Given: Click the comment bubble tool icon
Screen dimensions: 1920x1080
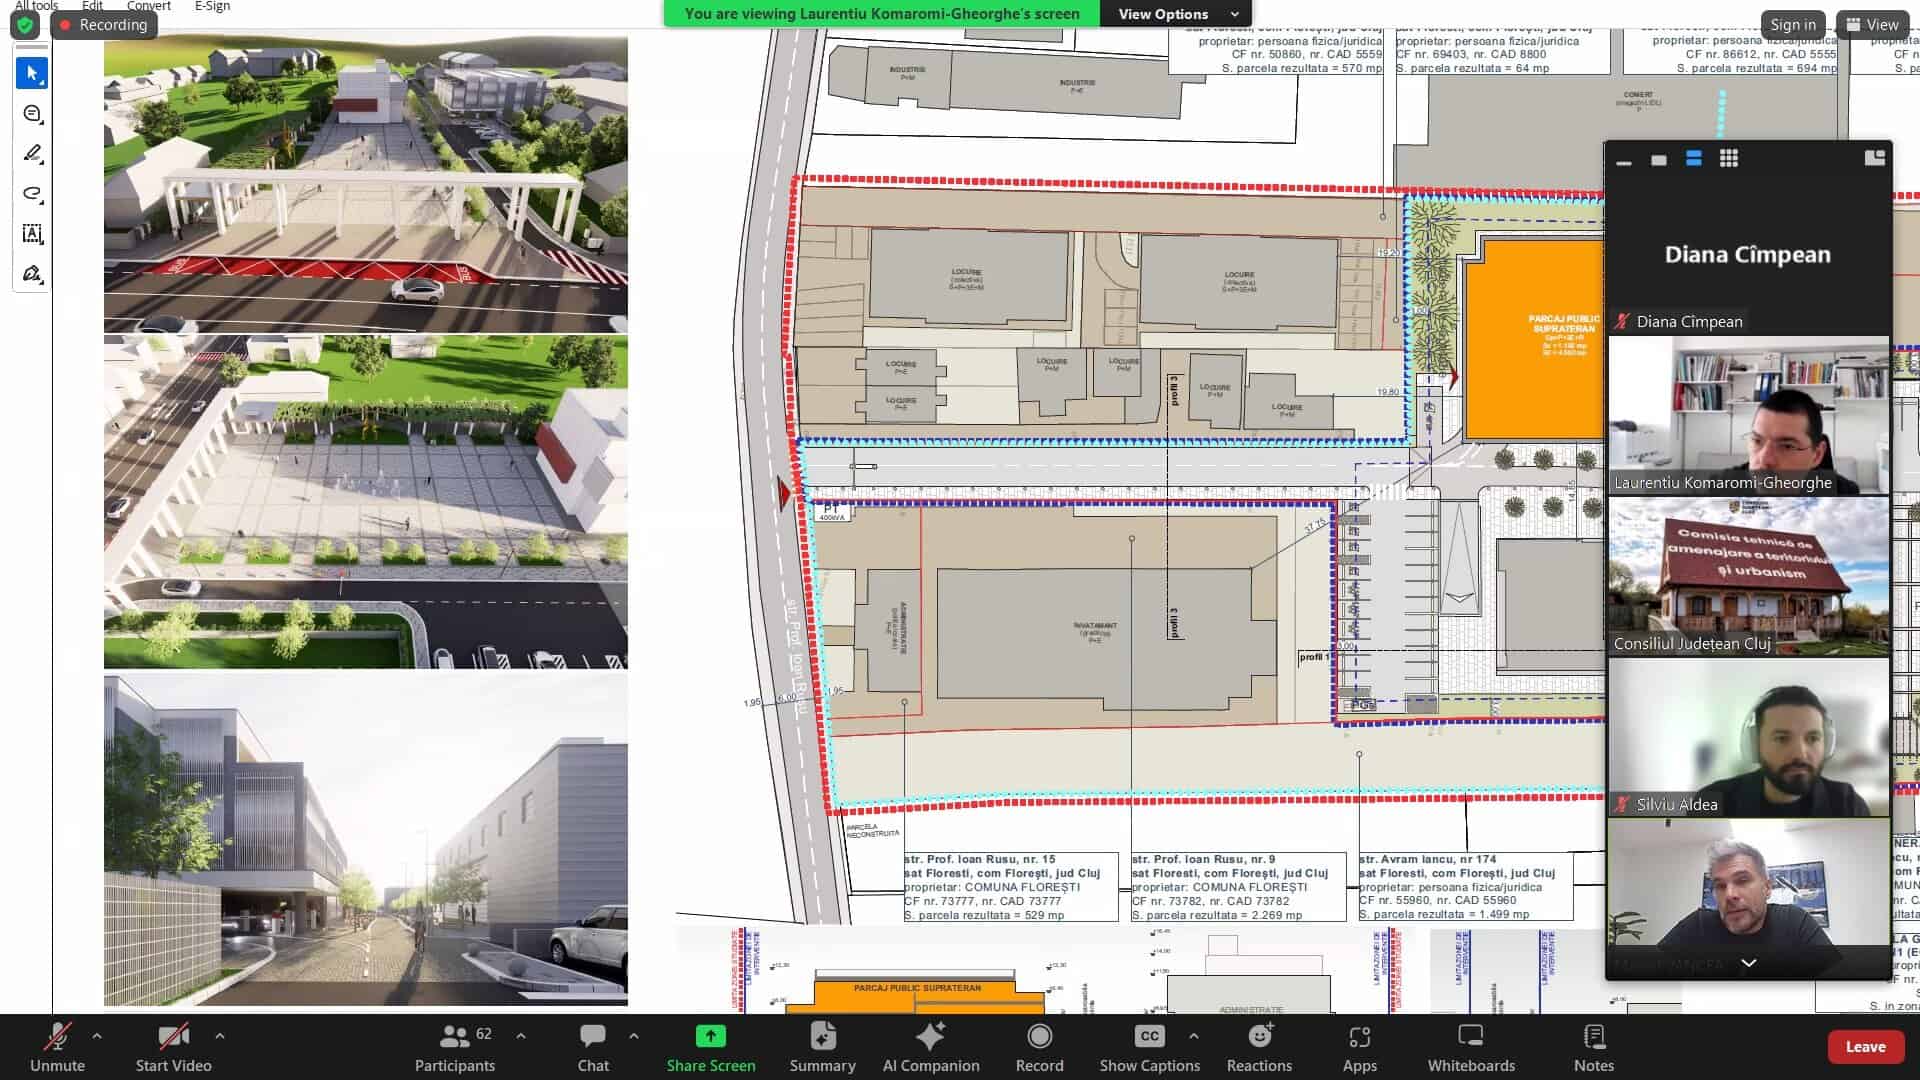Looking at the screenshot, I should tap(32, 114).
